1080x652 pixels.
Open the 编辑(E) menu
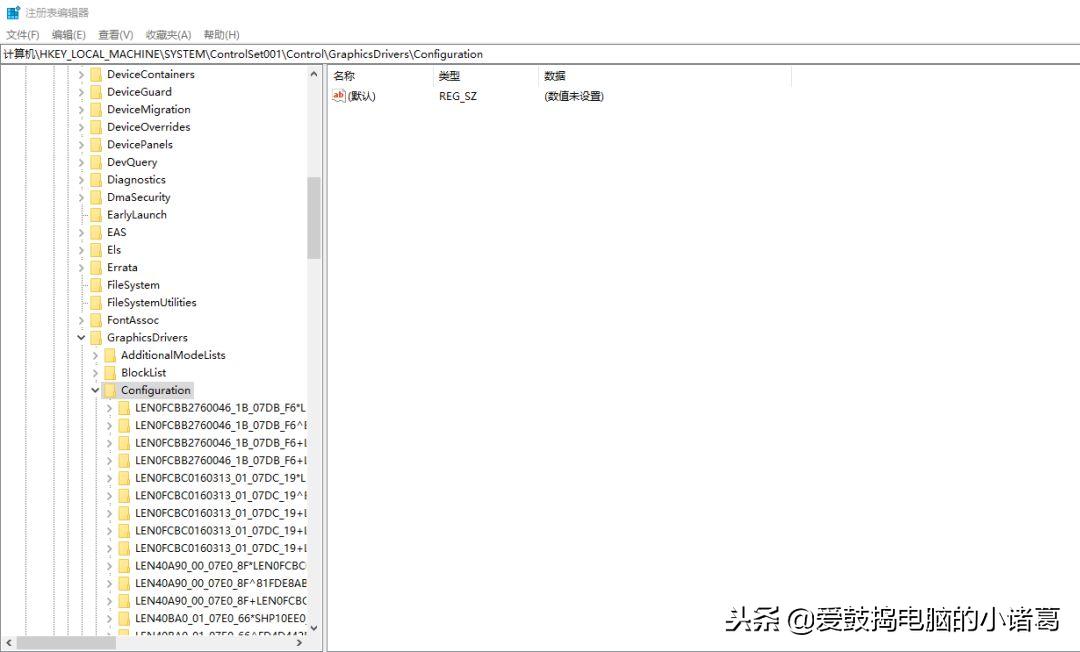[67, 34]
